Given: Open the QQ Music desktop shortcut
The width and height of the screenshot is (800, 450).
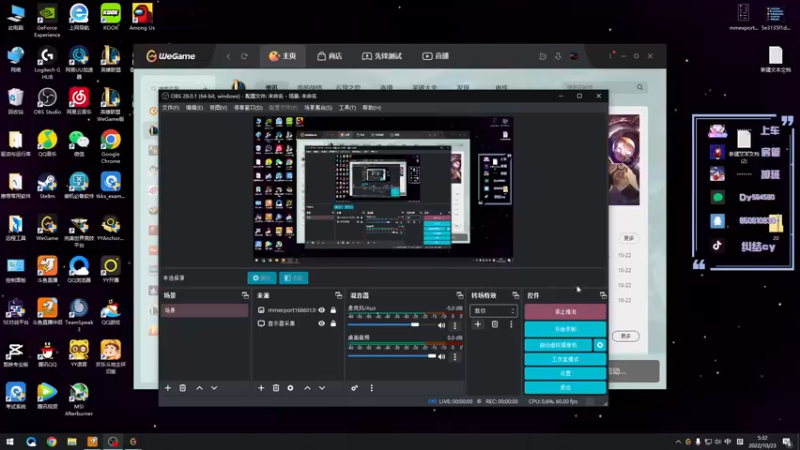Looking at the screenshot, I should 47,143.
